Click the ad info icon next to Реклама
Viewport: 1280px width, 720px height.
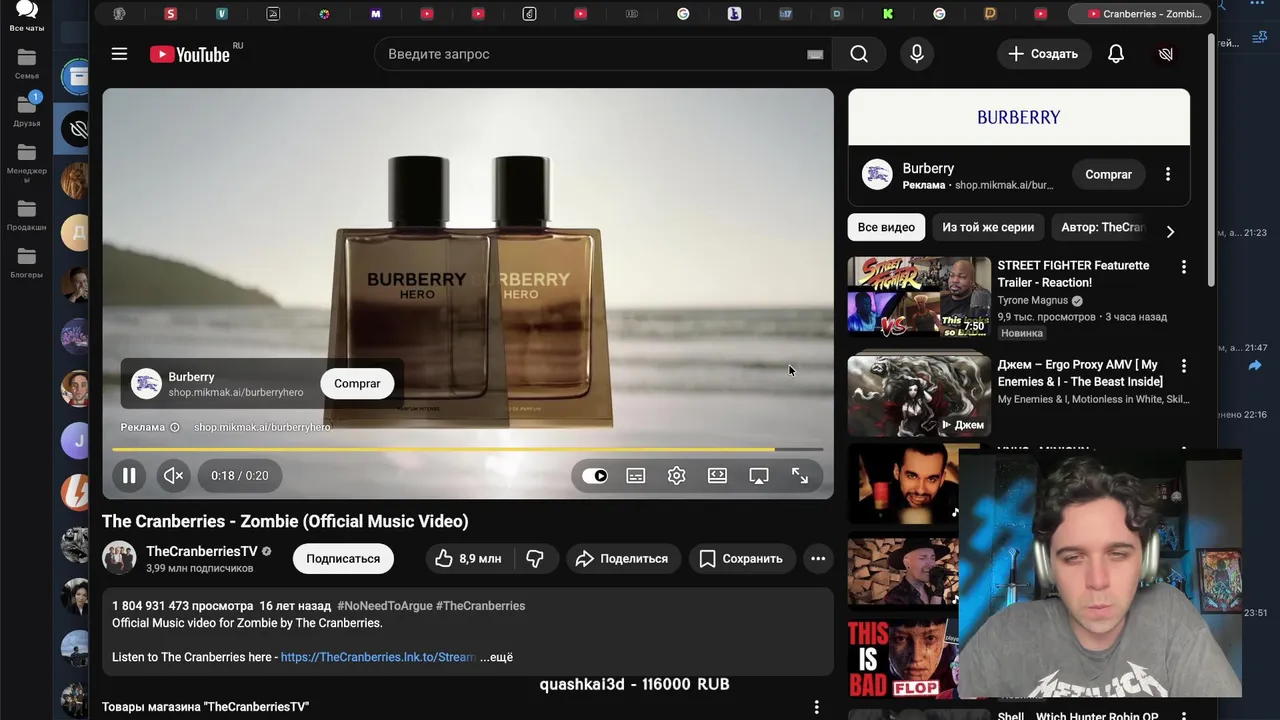(175, 427)
